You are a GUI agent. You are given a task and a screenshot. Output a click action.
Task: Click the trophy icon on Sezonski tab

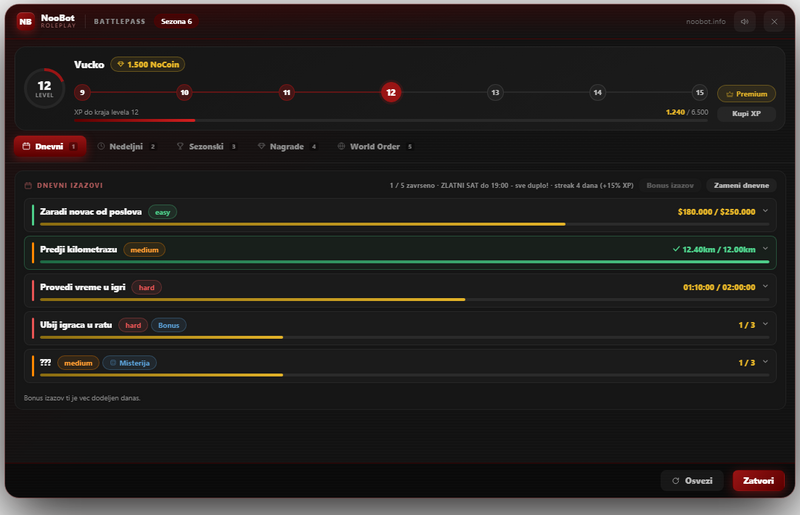tap(180, 146)
